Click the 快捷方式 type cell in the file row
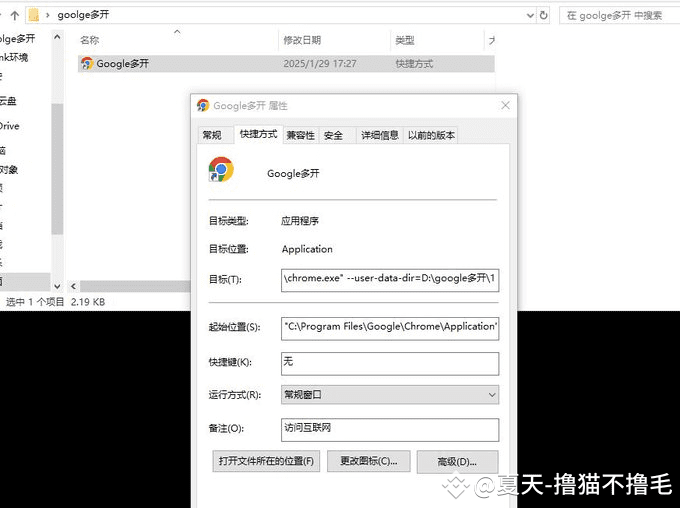Screen dimensions: 680x508 414,64
